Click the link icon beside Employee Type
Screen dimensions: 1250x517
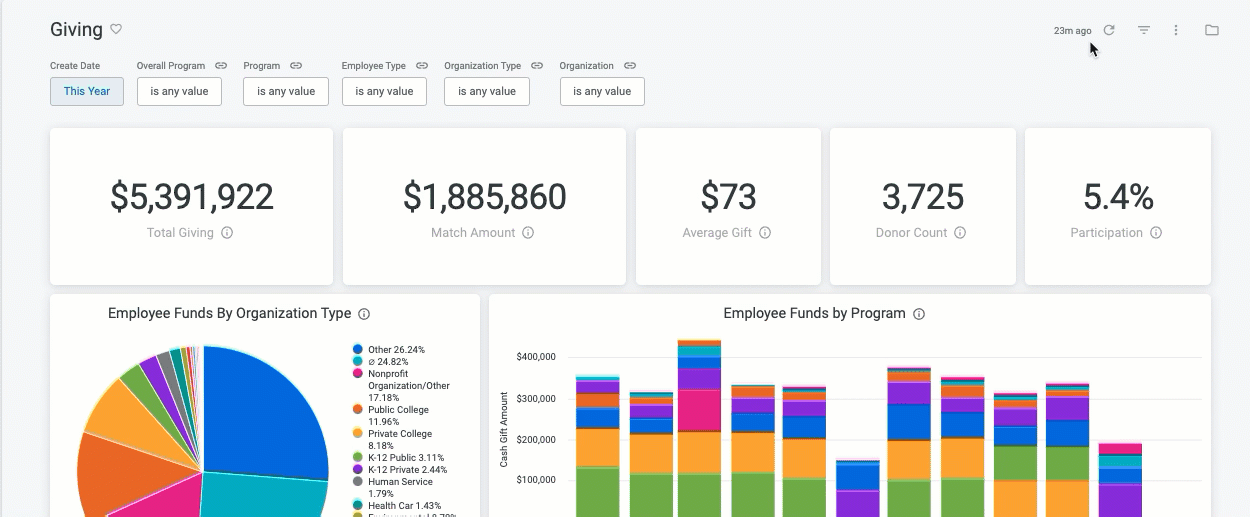(x=422, y=66)
